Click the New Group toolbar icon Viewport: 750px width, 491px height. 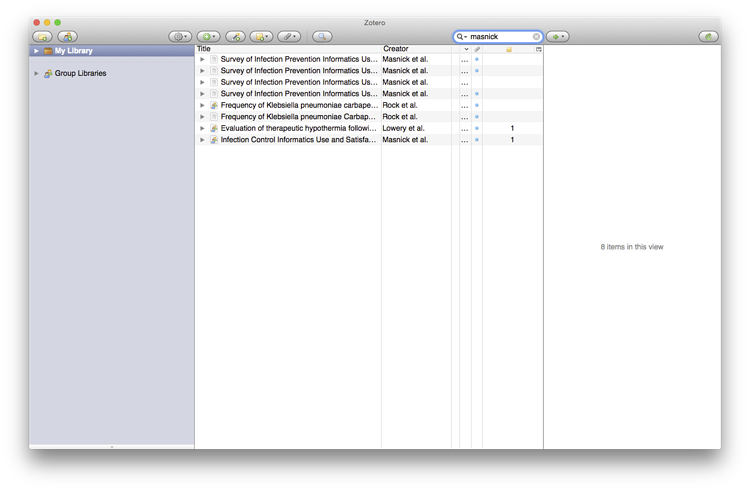click(67, 37)
